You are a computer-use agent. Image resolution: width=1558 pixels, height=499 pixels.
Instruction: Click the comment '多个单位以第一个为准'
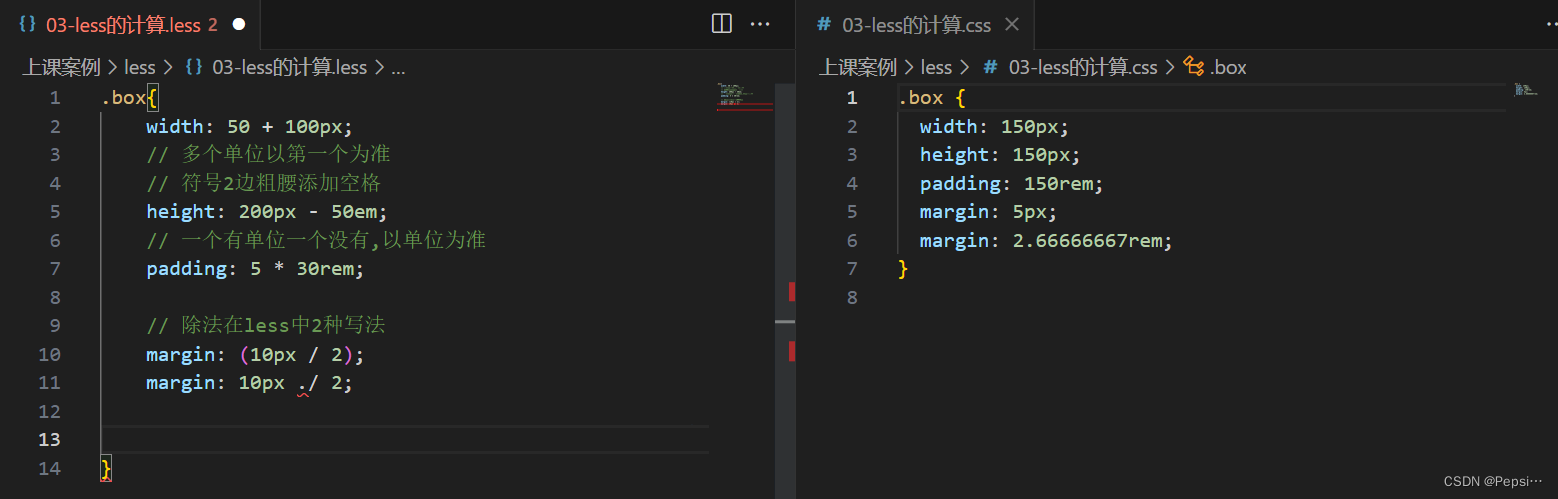(x=268, y=155)
